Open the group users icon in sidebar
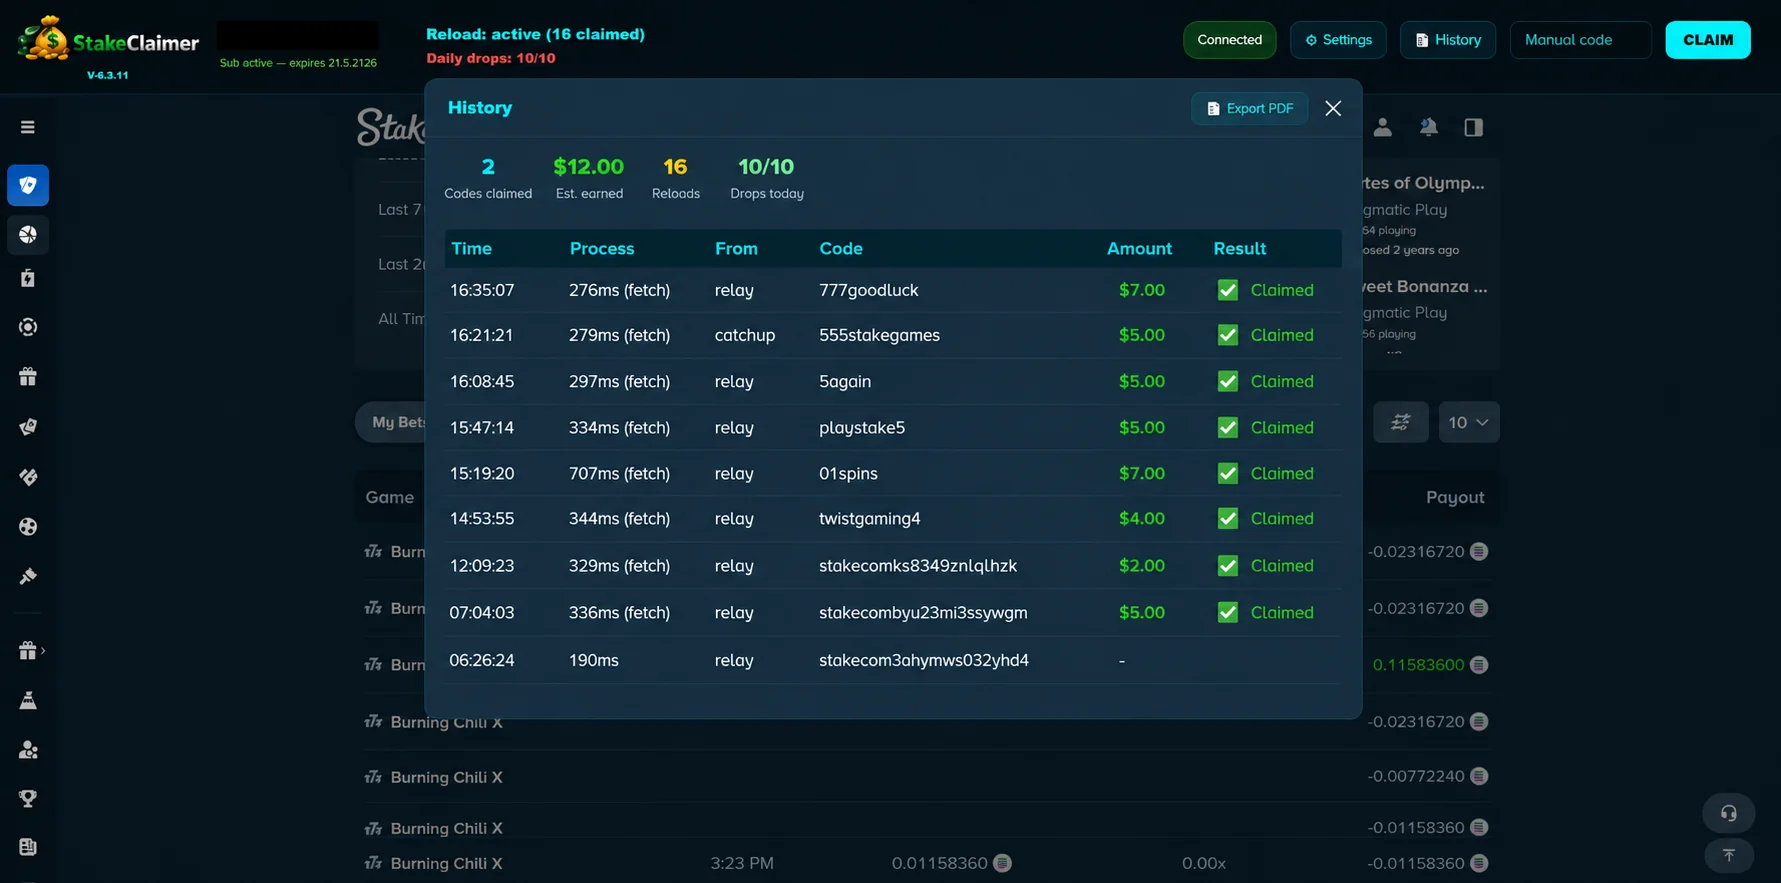Image resolution: width=1781 pixels, height=883 pixels. point(28,749)
